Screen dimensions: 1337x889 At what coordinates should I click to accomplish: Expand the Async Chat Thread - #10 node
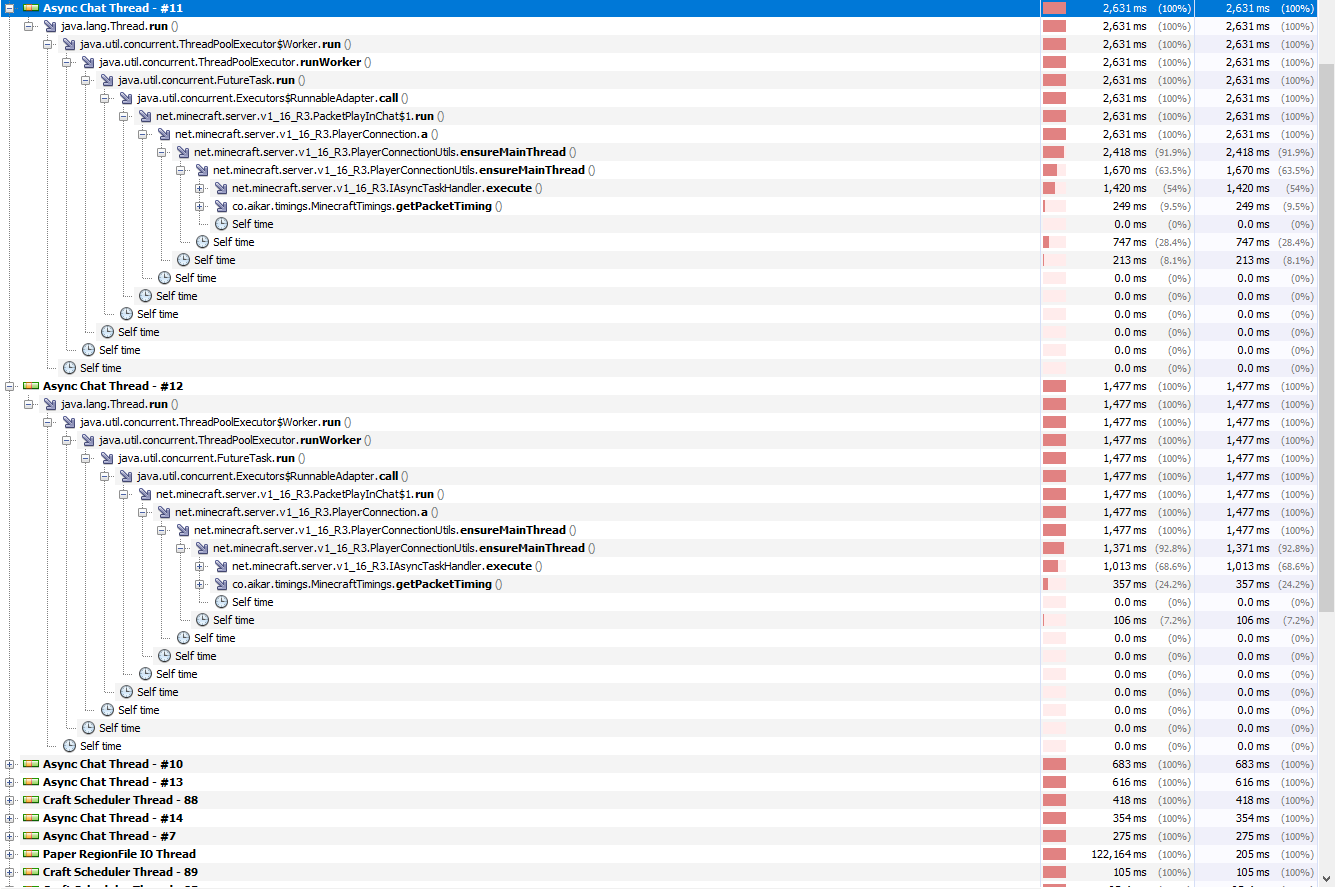[10, 764]
